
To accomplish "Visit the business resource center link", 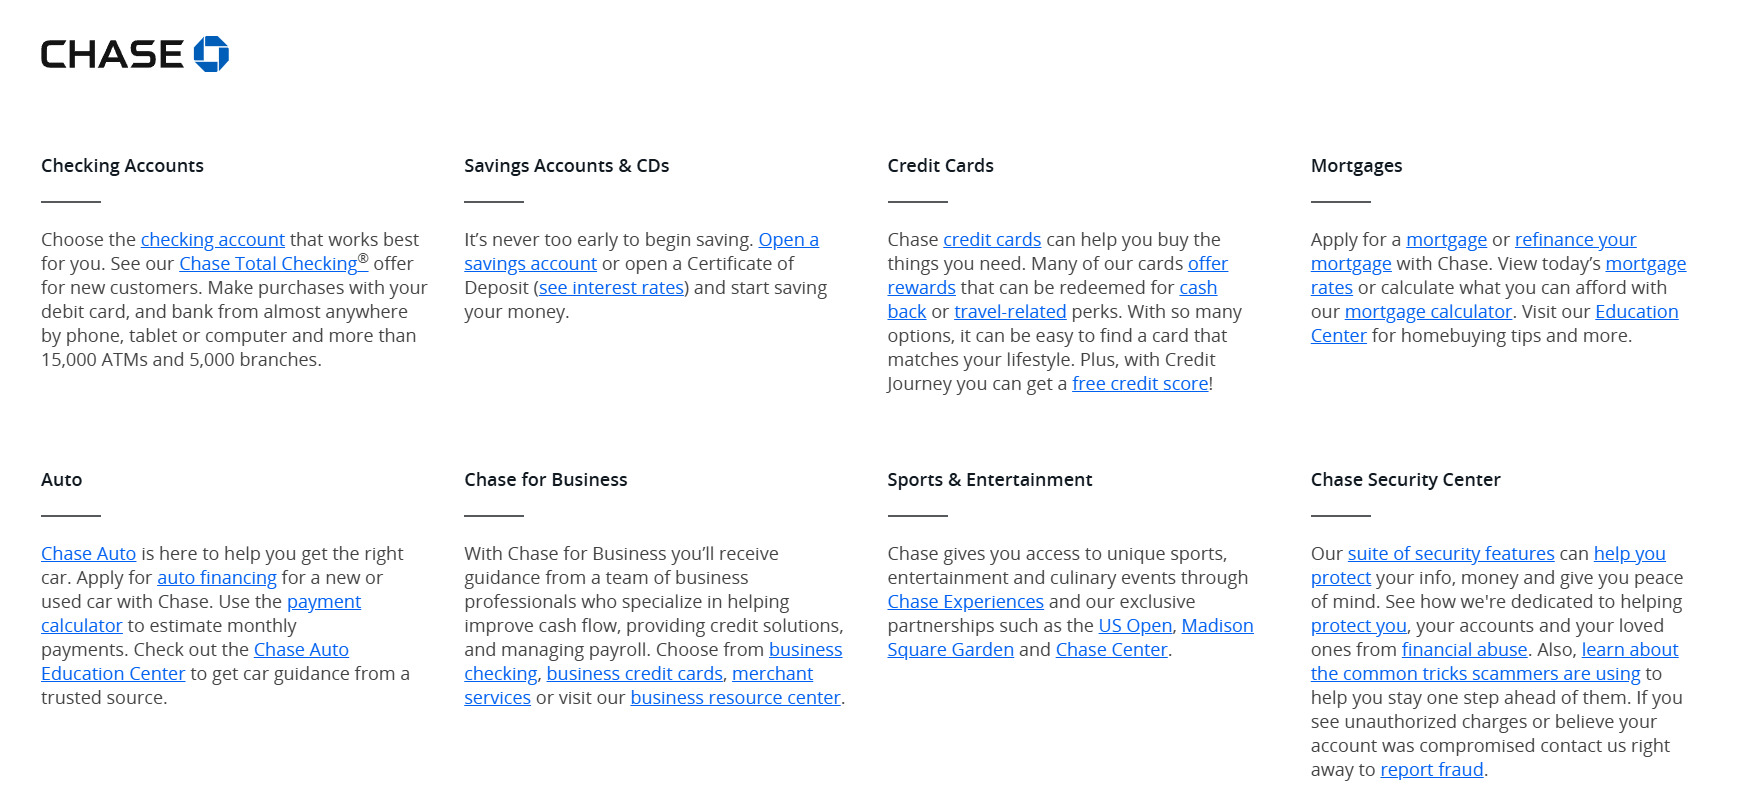I will 735,698.
